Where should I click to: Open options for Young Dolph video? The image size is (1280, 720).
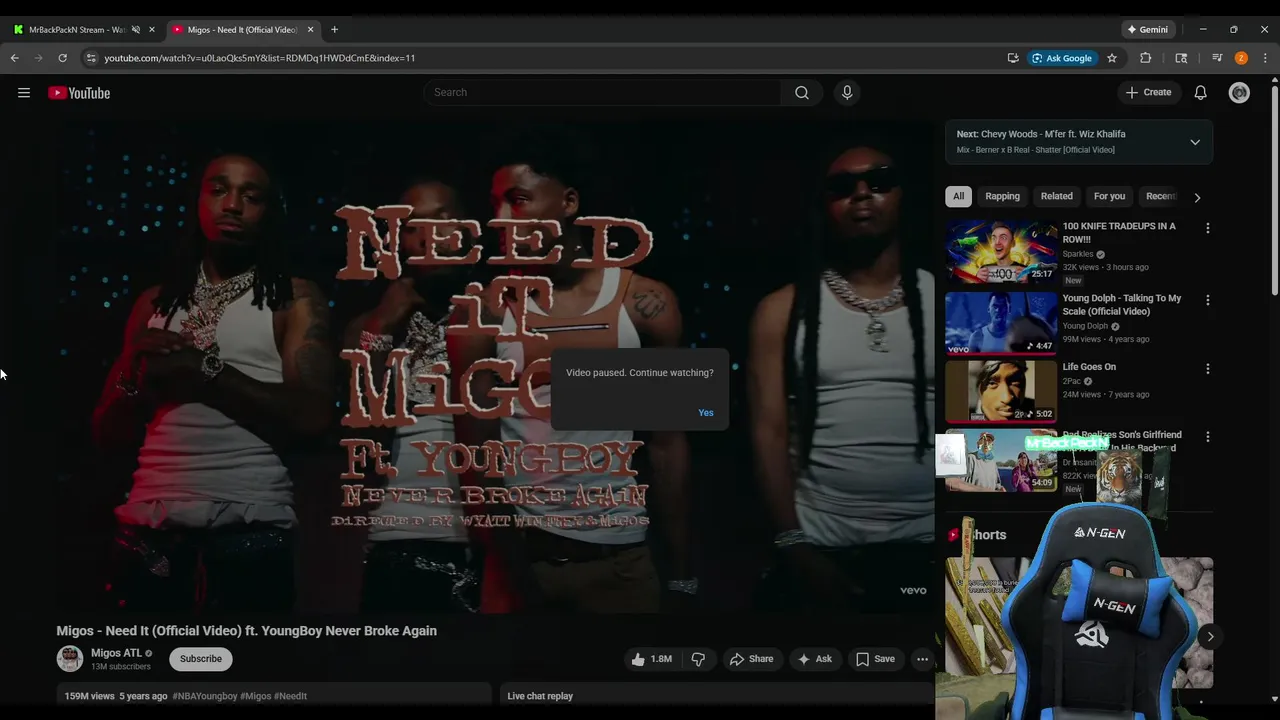1207,300
